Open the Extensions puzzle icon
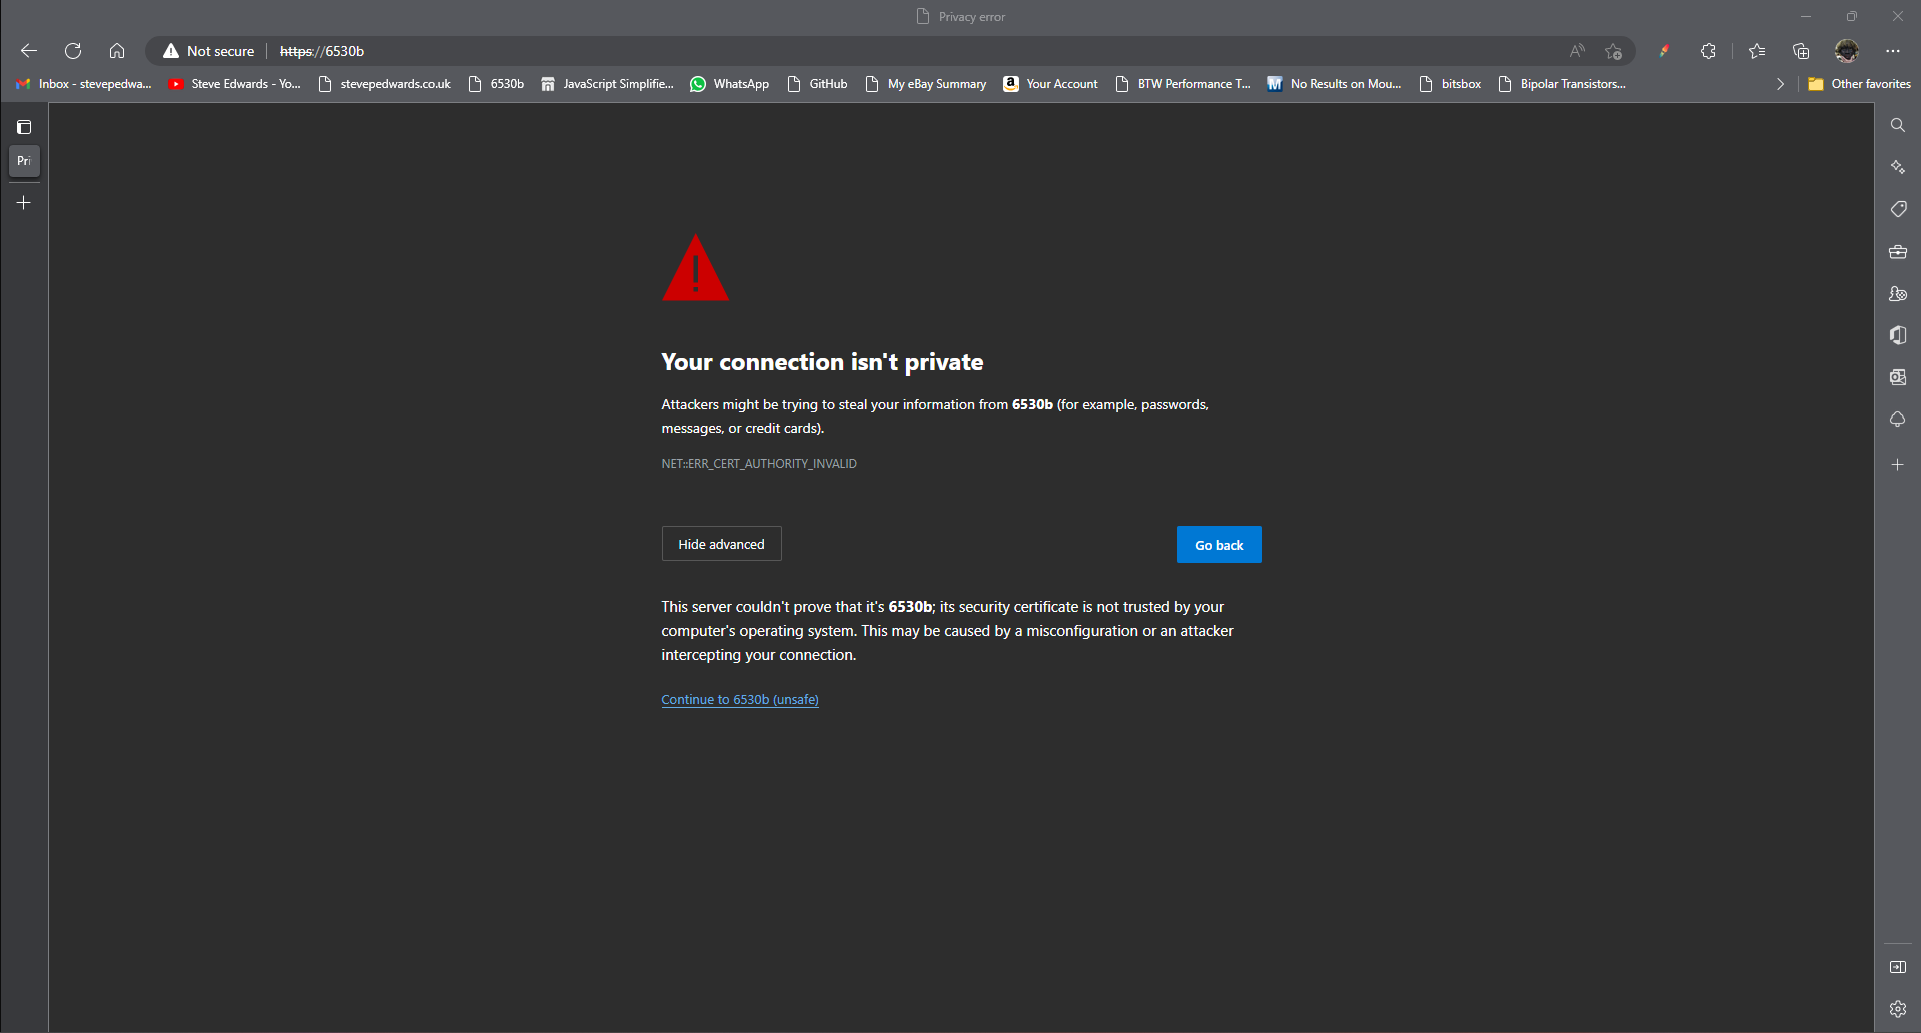 1708,51
